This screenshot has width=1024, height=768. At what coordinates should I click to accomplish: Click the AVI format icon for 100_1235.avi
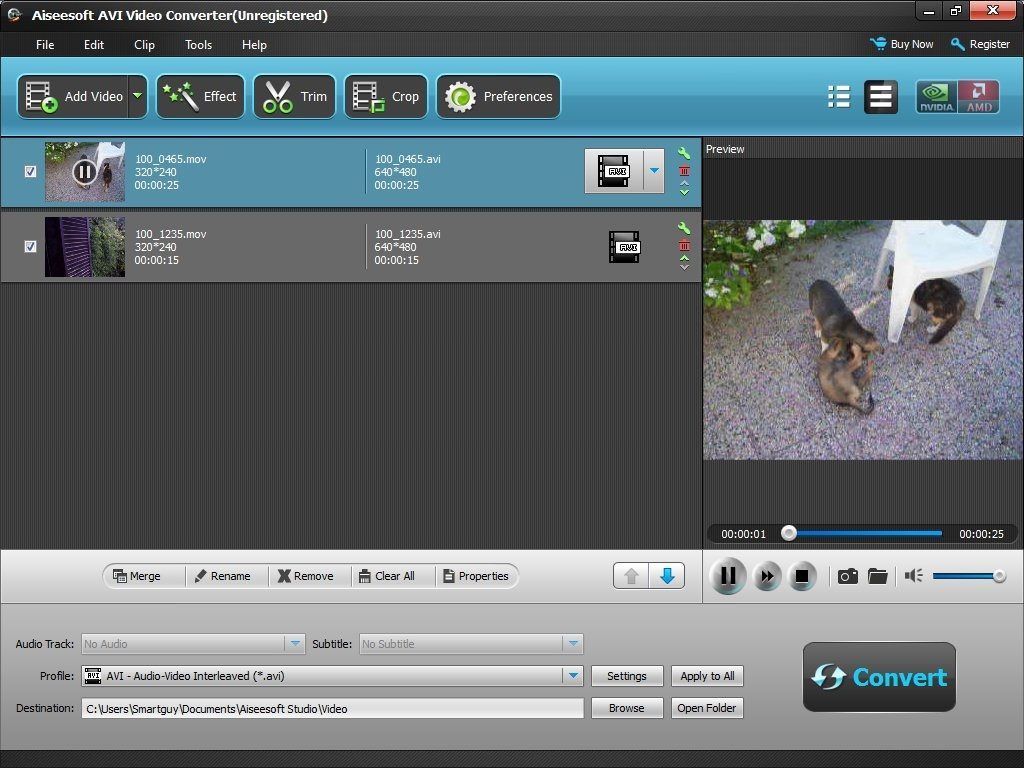[624, 247]
